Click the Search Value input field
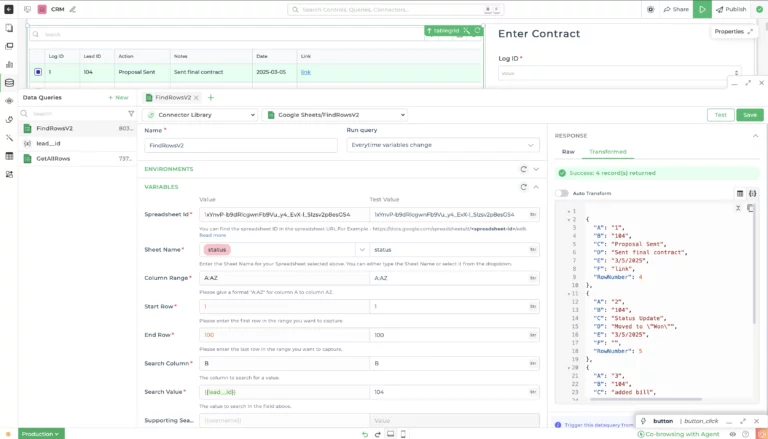 pos(283,392)
